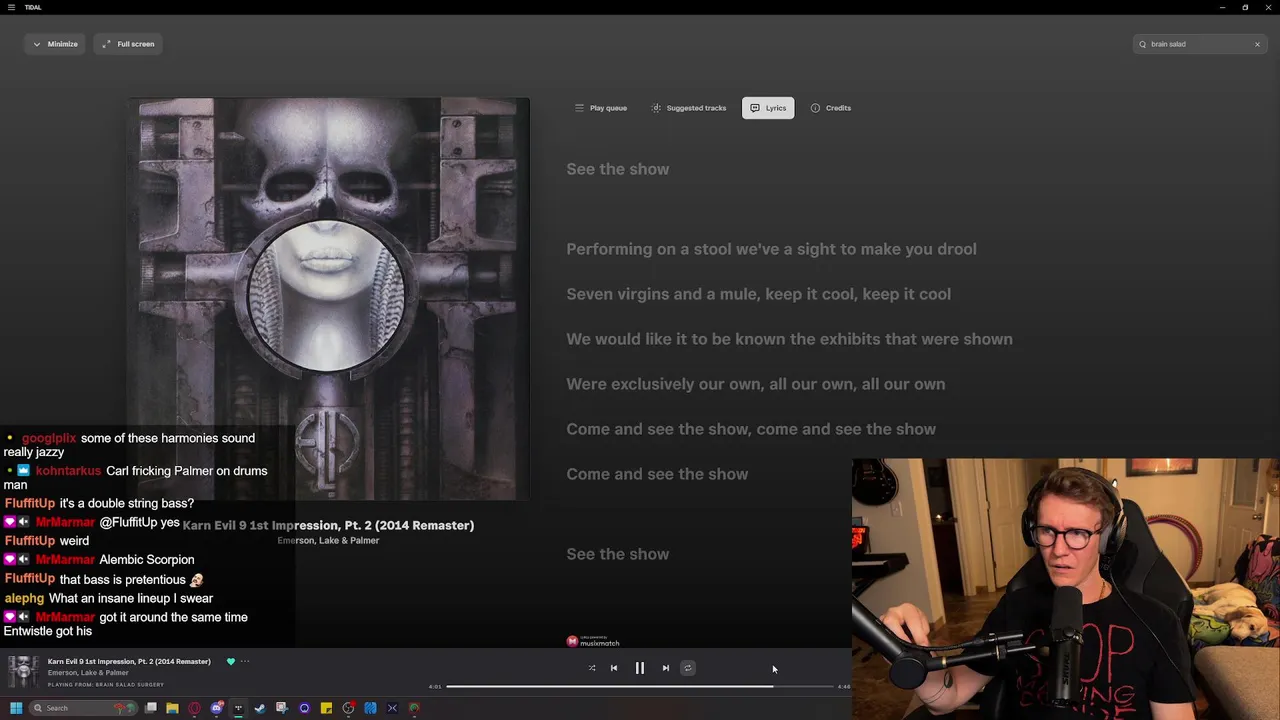Skip to the previous track
This screenshot has width=1280, height=720.
(x=614, y=668)
